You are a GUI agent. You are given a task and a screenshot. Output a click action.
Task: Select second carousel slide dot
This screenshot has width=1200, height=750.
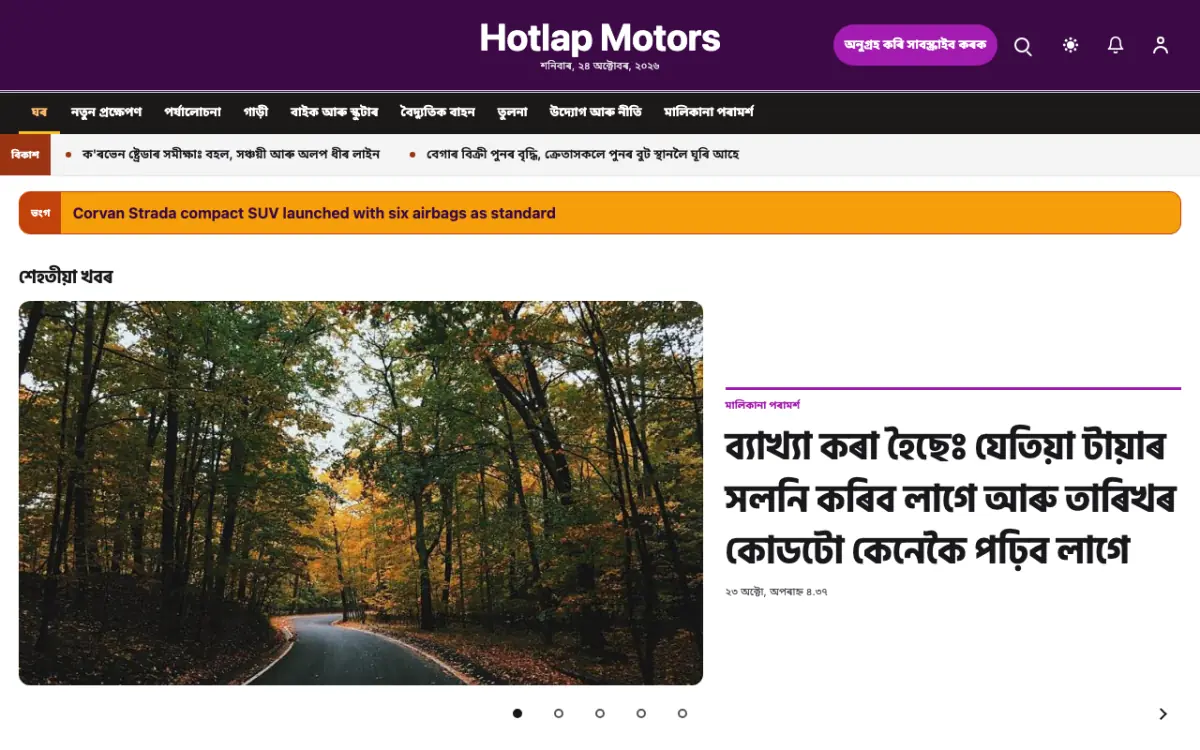click(559, 713)
